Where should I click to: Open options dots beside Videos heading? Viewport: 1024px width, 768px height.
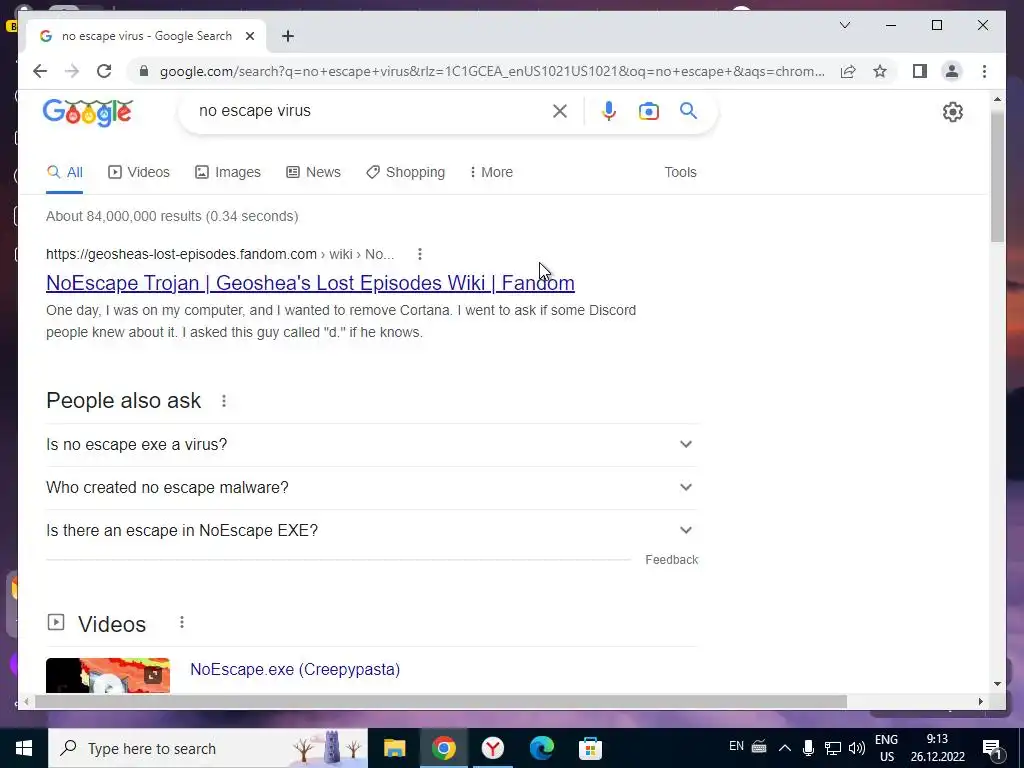(x=182, y=622)
